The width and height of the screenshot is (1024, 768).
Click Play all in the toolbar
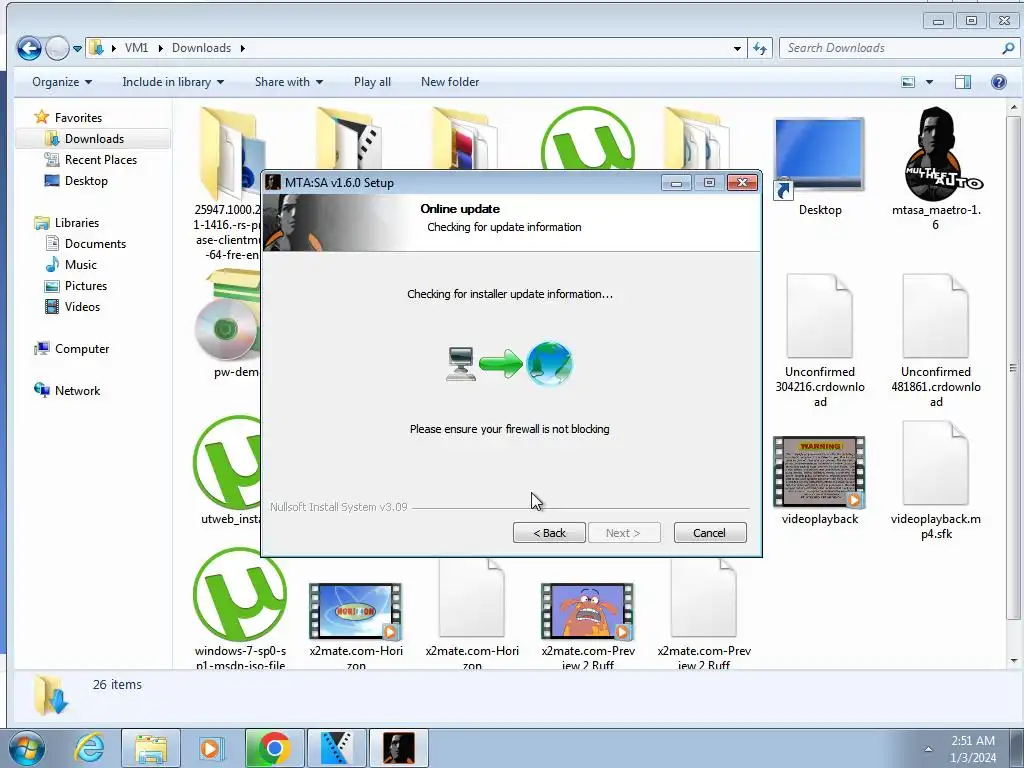click(372, 82)
